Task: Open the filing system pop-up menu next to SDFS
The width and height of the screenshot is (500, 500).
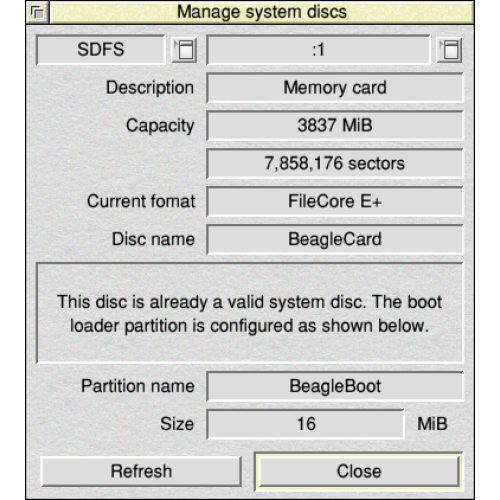Action: pyautogui.click(x=184, y=50)
